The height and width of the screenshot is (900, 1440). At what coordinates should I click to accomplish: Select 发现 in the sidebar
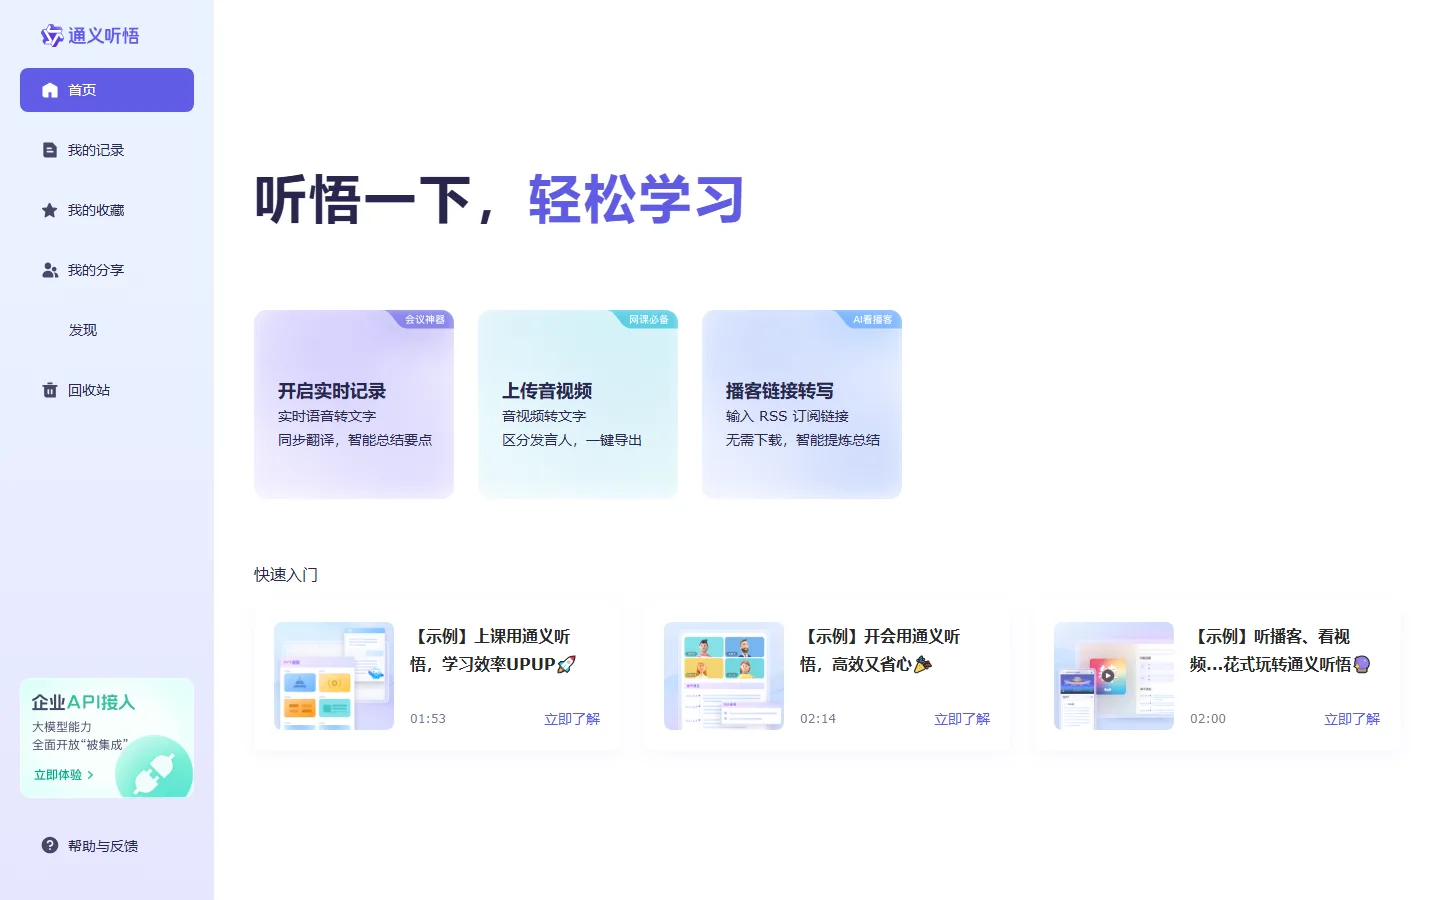click(x=107, y=330)
